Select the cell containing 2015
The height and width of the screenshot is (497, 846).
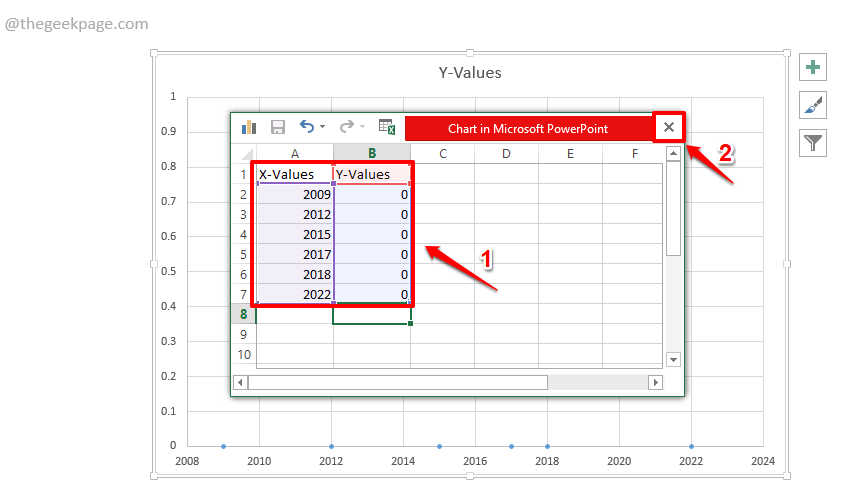(295, 234)
